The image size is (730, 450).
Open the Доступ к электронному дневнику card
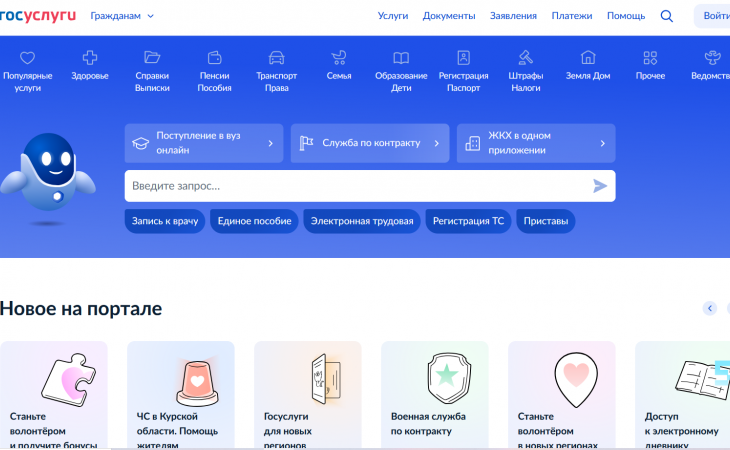(x=683, y=396)
